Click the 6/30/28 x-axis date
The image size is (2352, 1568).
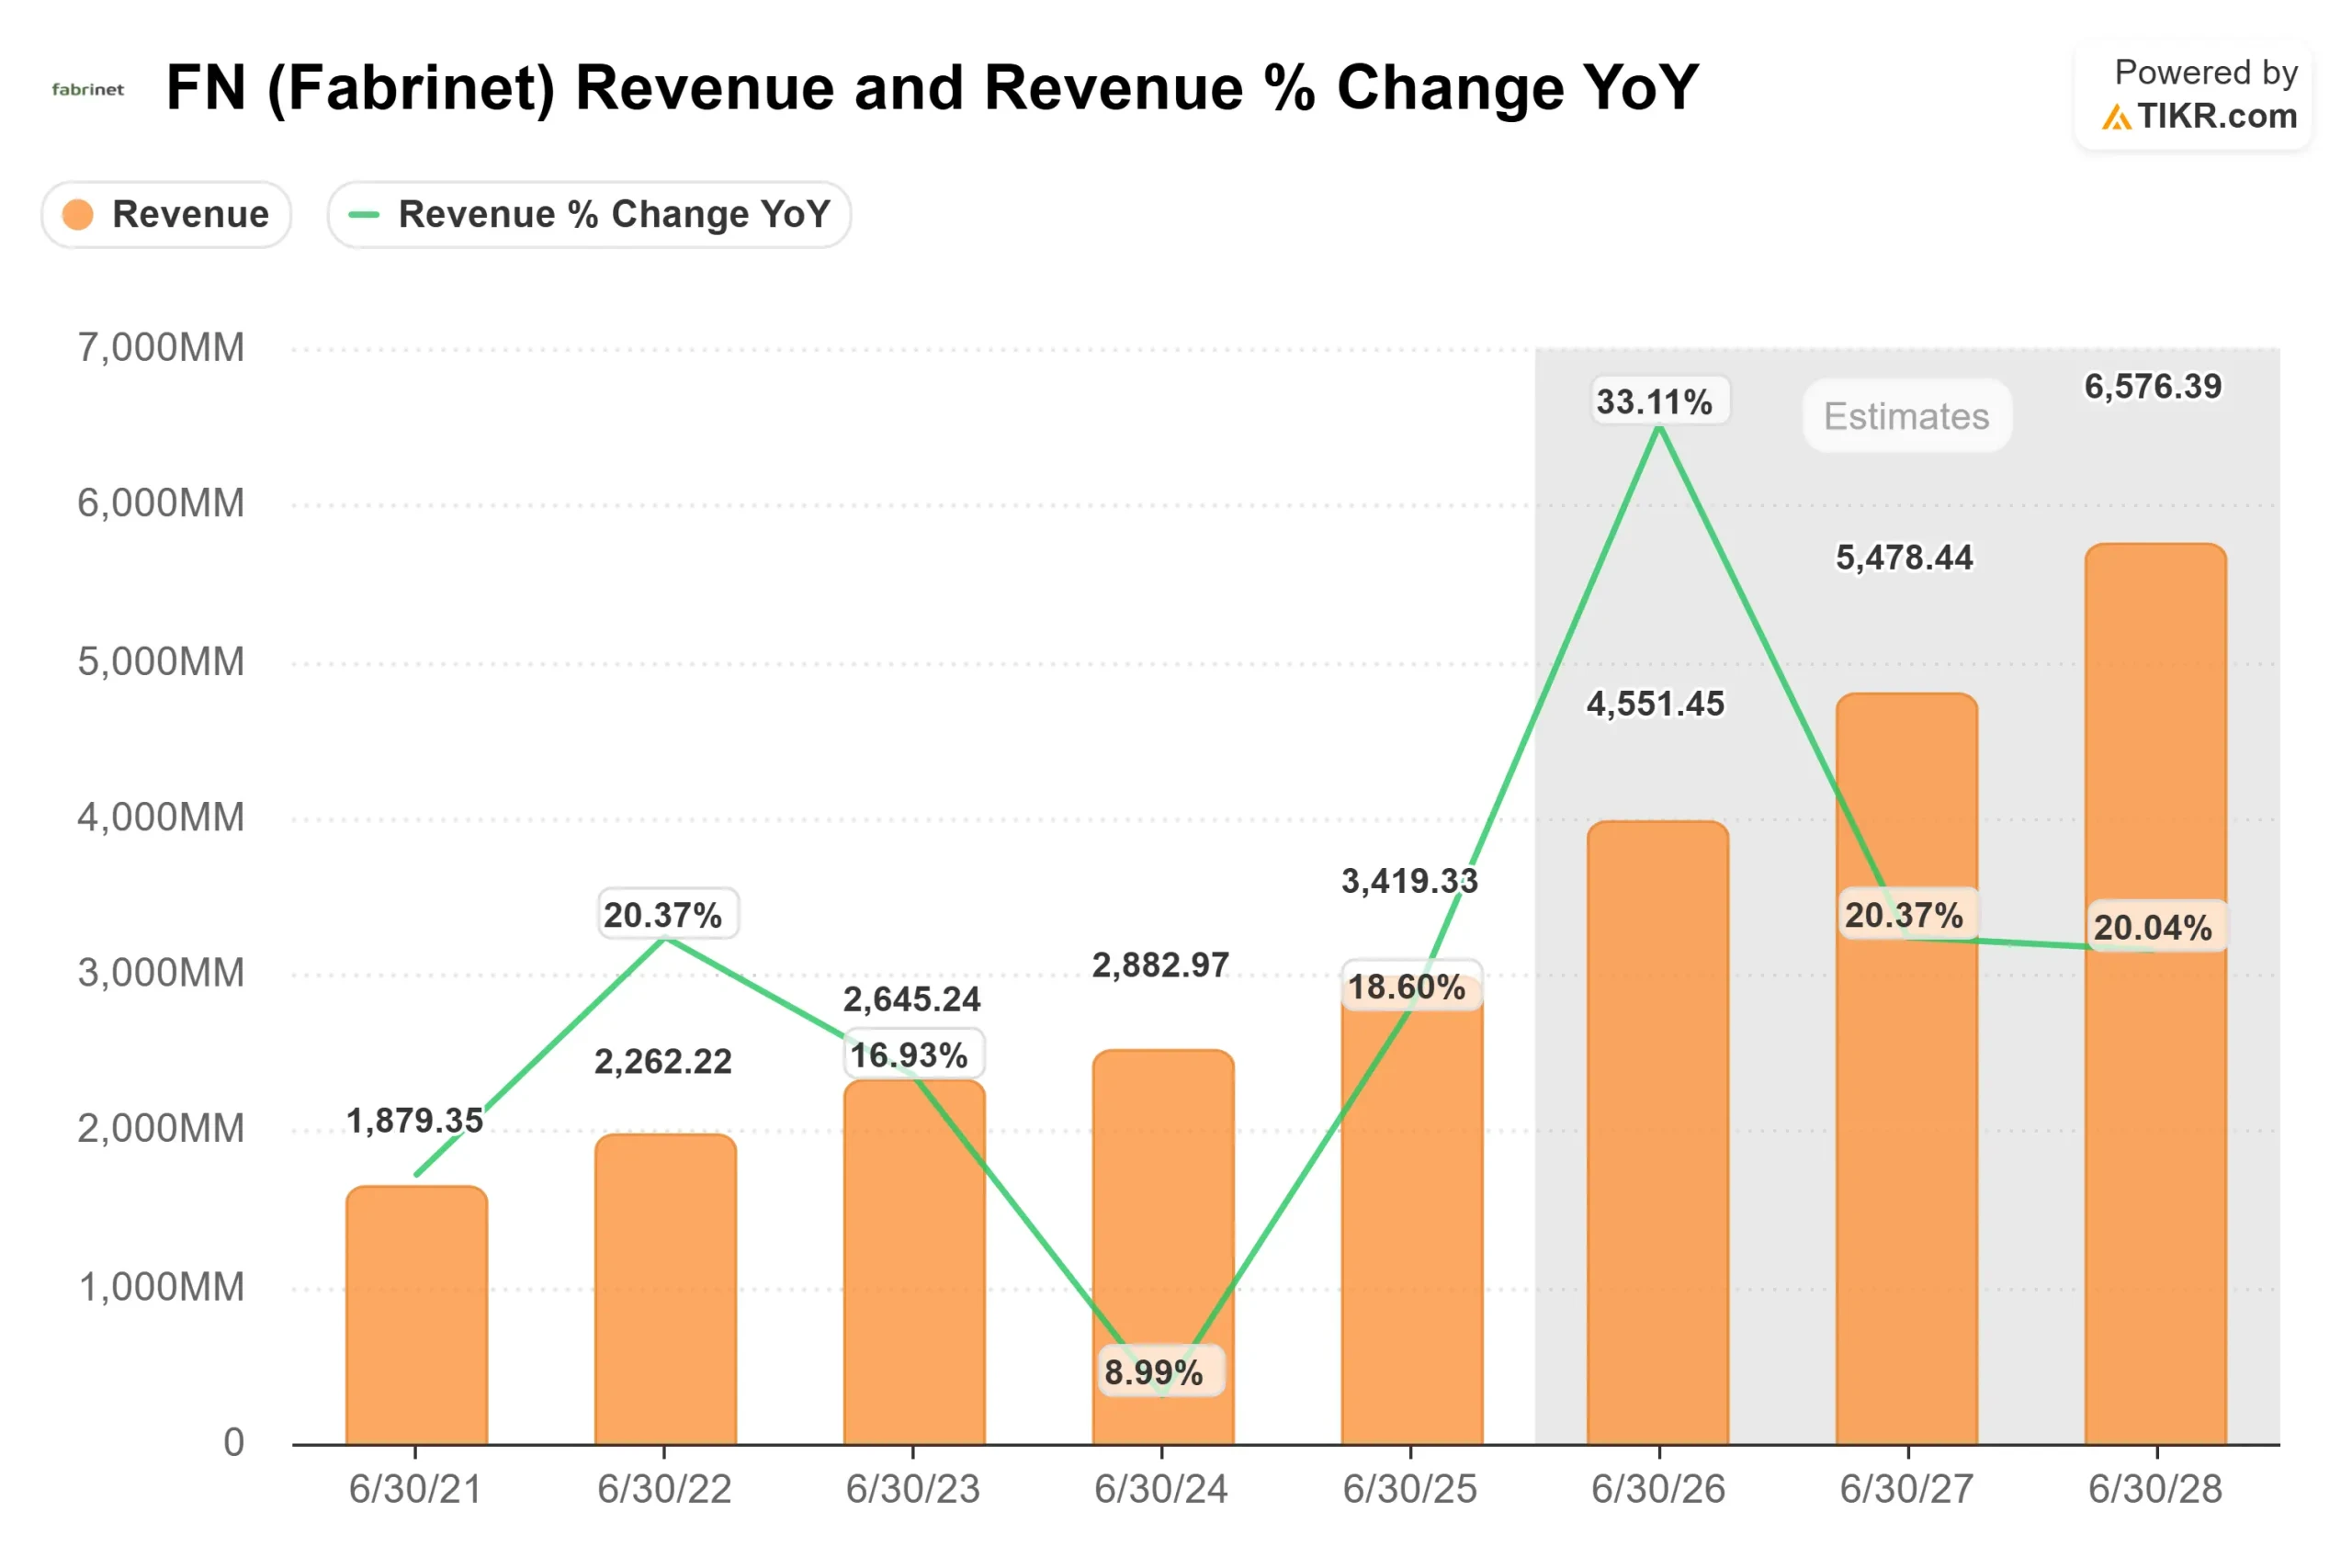click(x=2156, y=1490)
